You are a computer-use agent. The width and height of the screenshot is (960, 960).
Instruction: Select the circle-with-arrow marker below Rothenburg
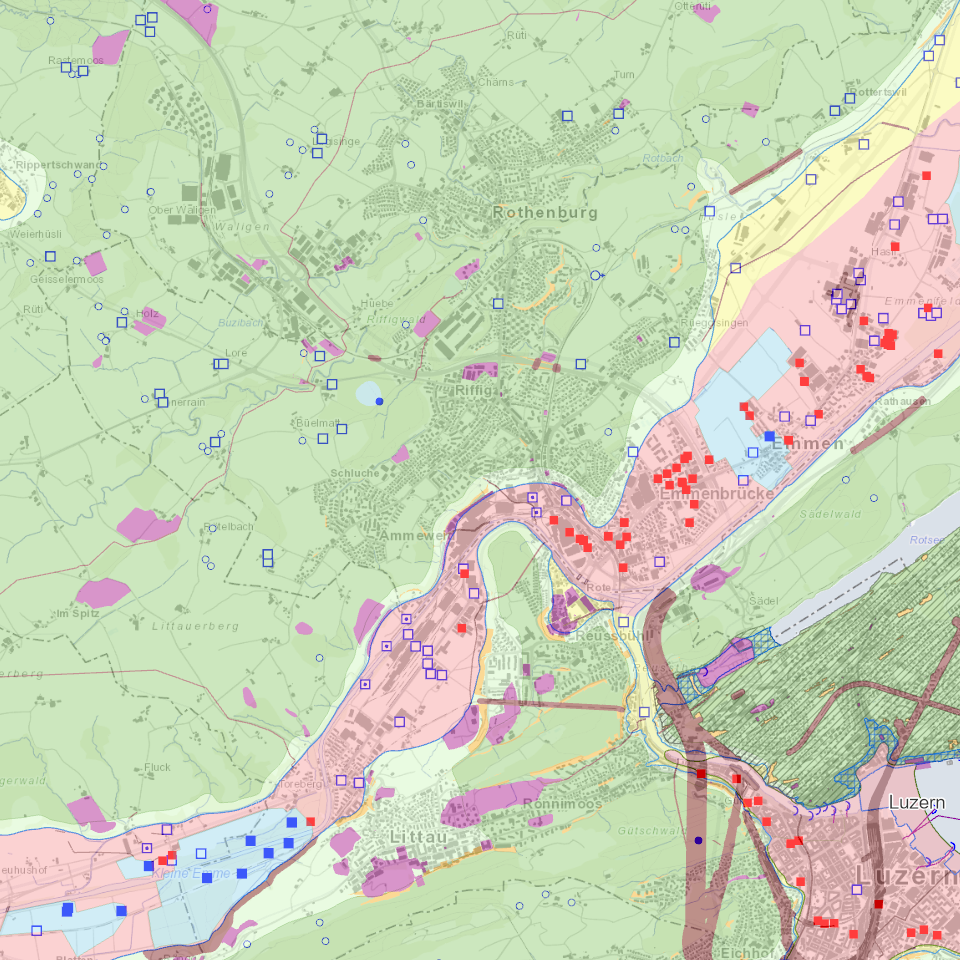click(596, 276)
